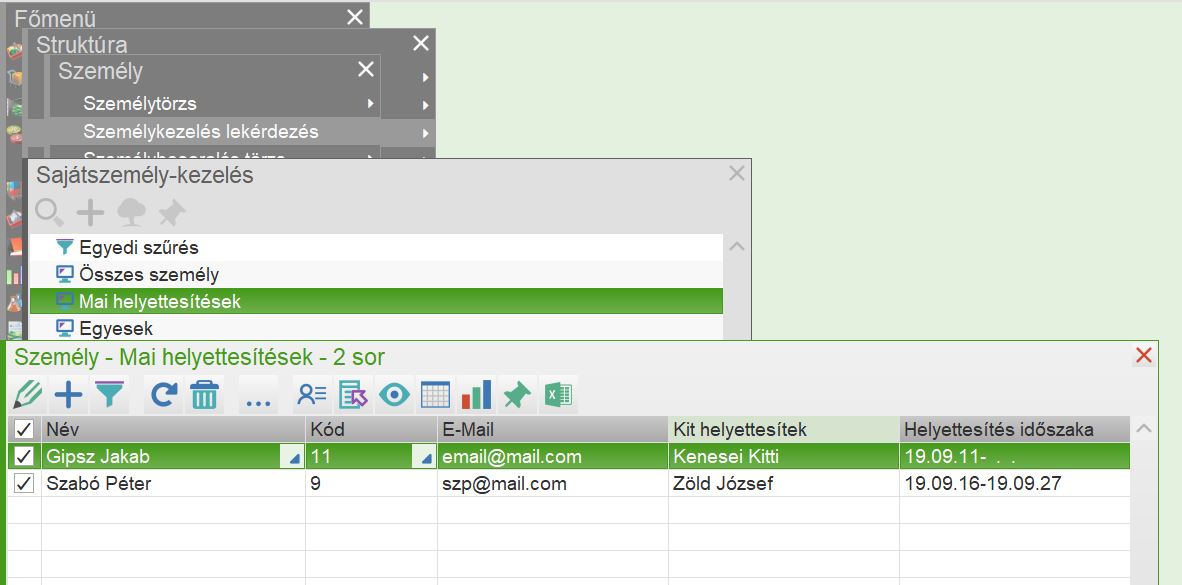Click the blue plus add-record icon
Screen dimensions: 1182x585
coord(69,394)
